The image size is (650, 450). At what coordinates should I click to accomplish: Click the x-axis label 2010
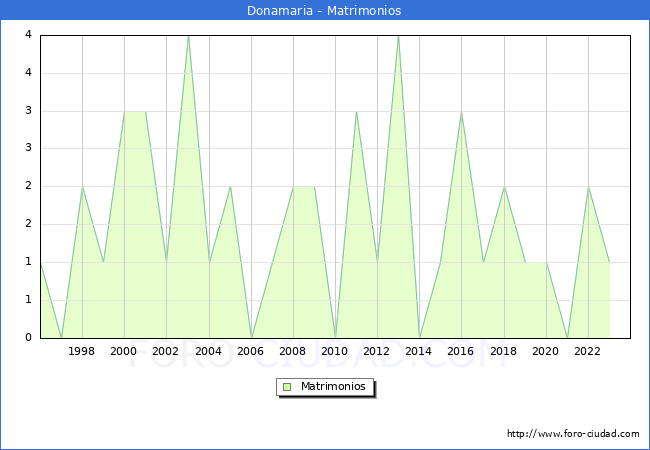click(335, 351)
